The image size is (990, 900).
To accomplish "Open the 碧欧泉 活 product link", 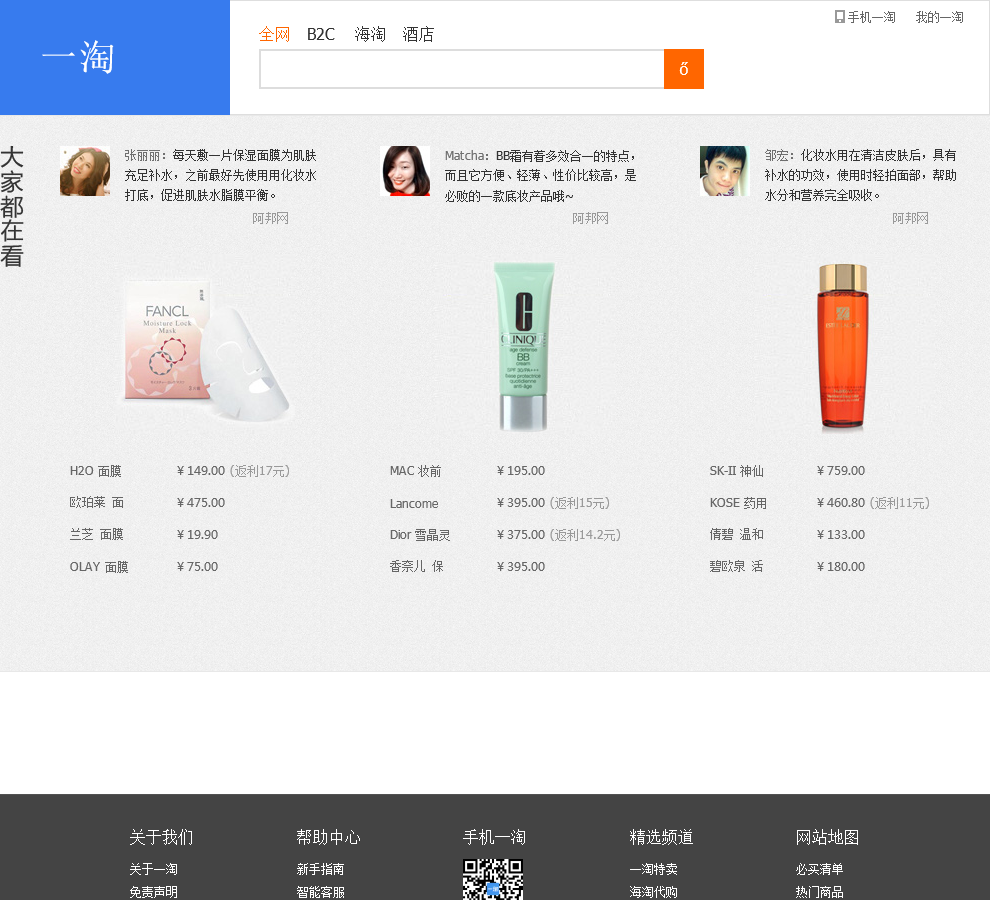I will [736, 567].
